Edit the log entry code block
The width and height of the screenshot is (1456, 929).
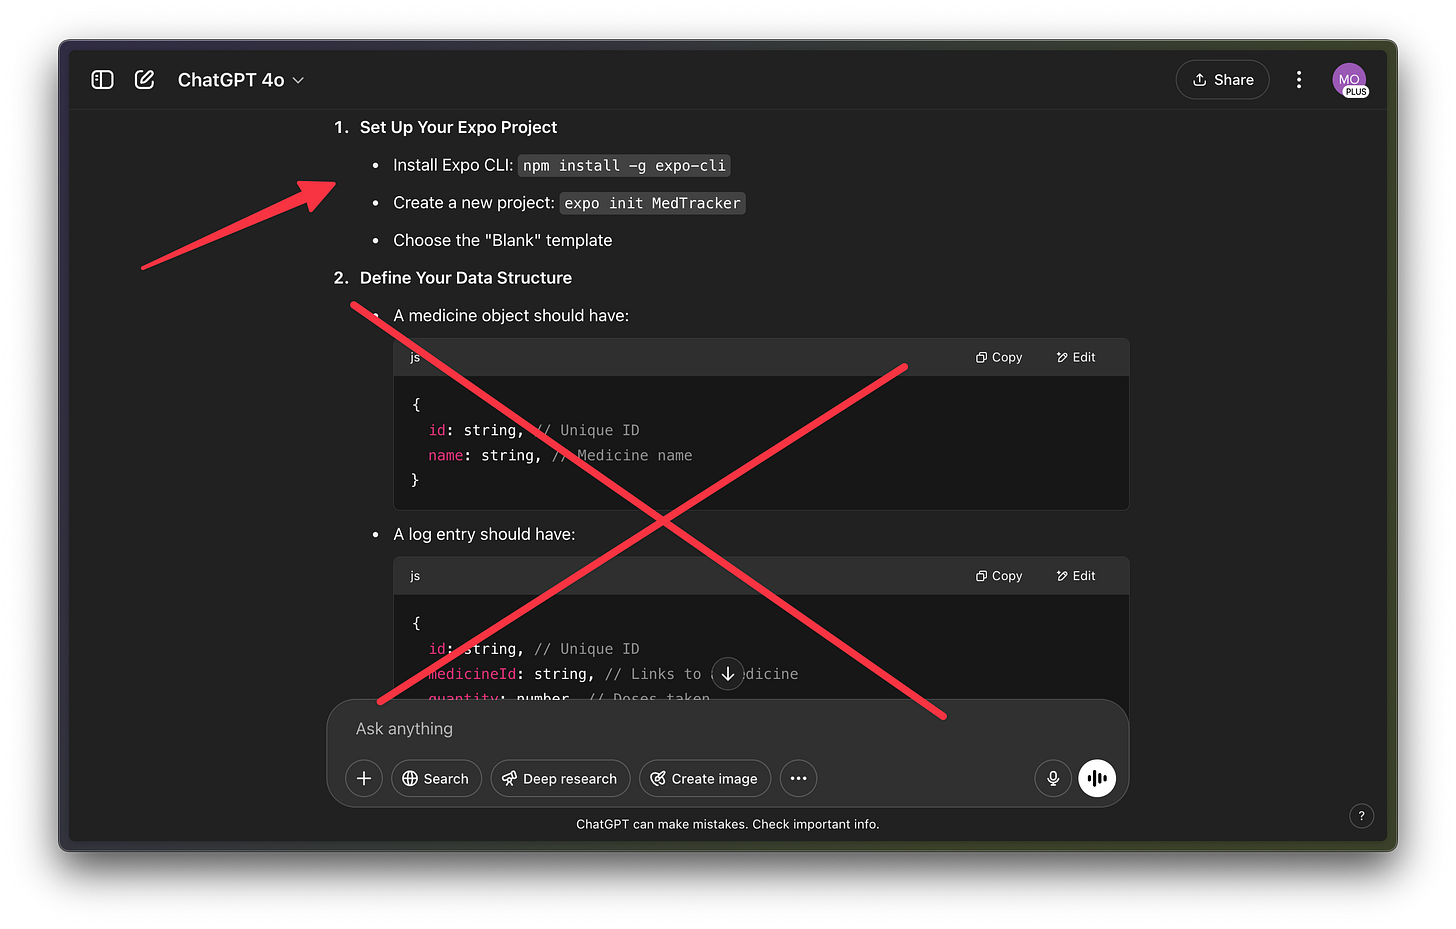point(1076,576)
